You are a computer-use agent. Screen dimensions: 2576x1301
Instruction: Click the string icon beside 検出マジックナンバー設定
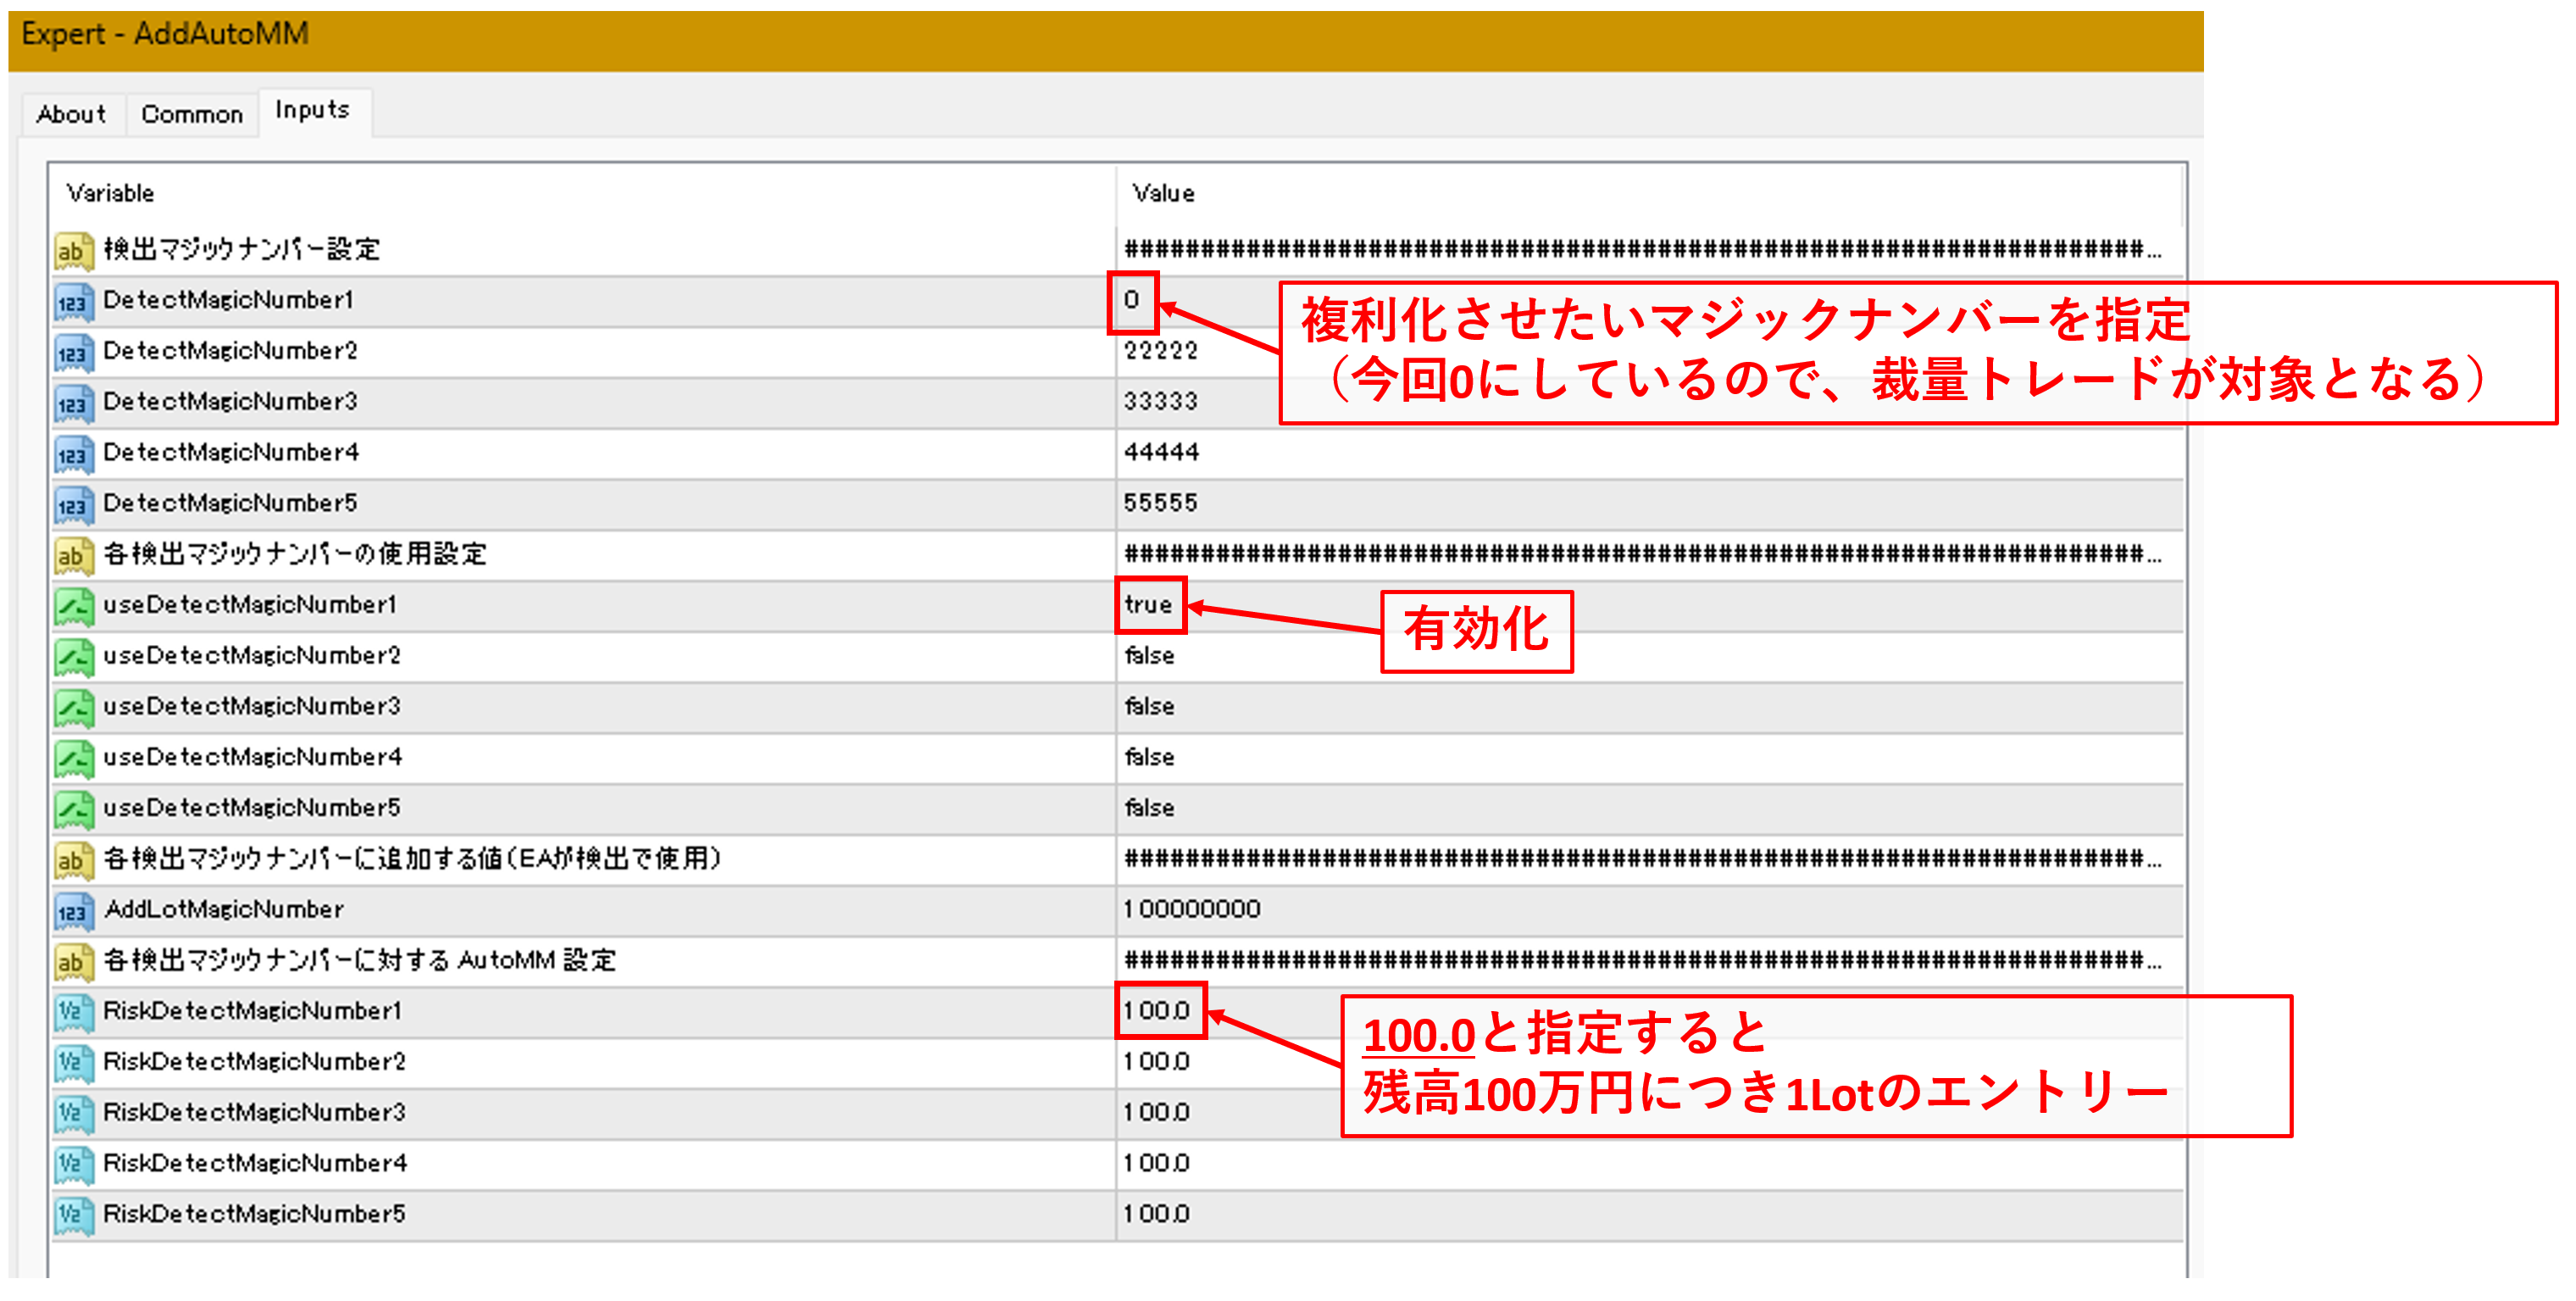tap(73, 251)
